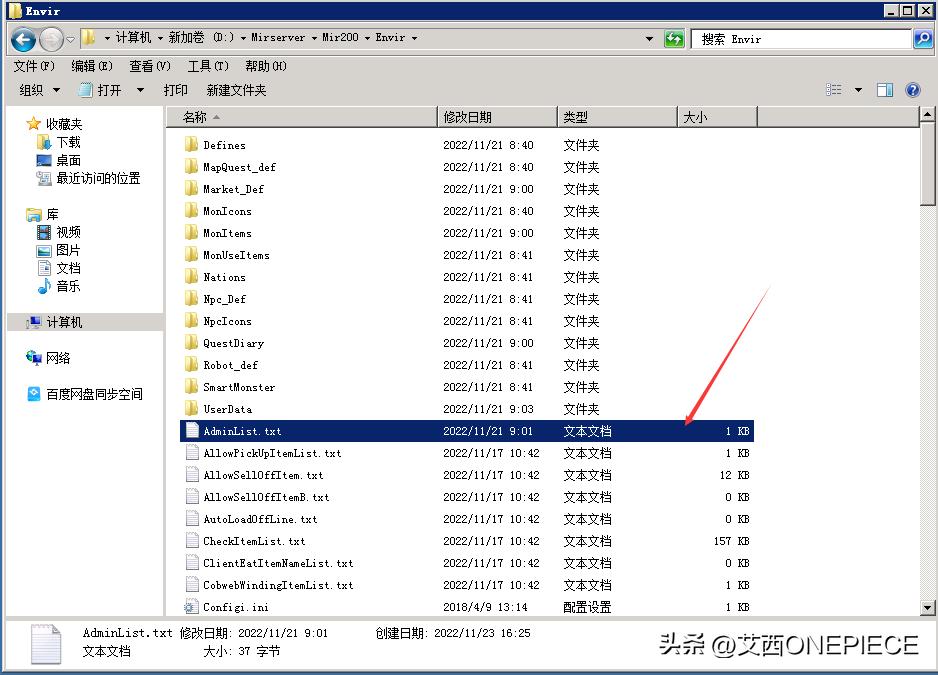This screenshot has height=675, width=938.
Task: Click the scroll up arrow of file list
Action: point(927,114)
